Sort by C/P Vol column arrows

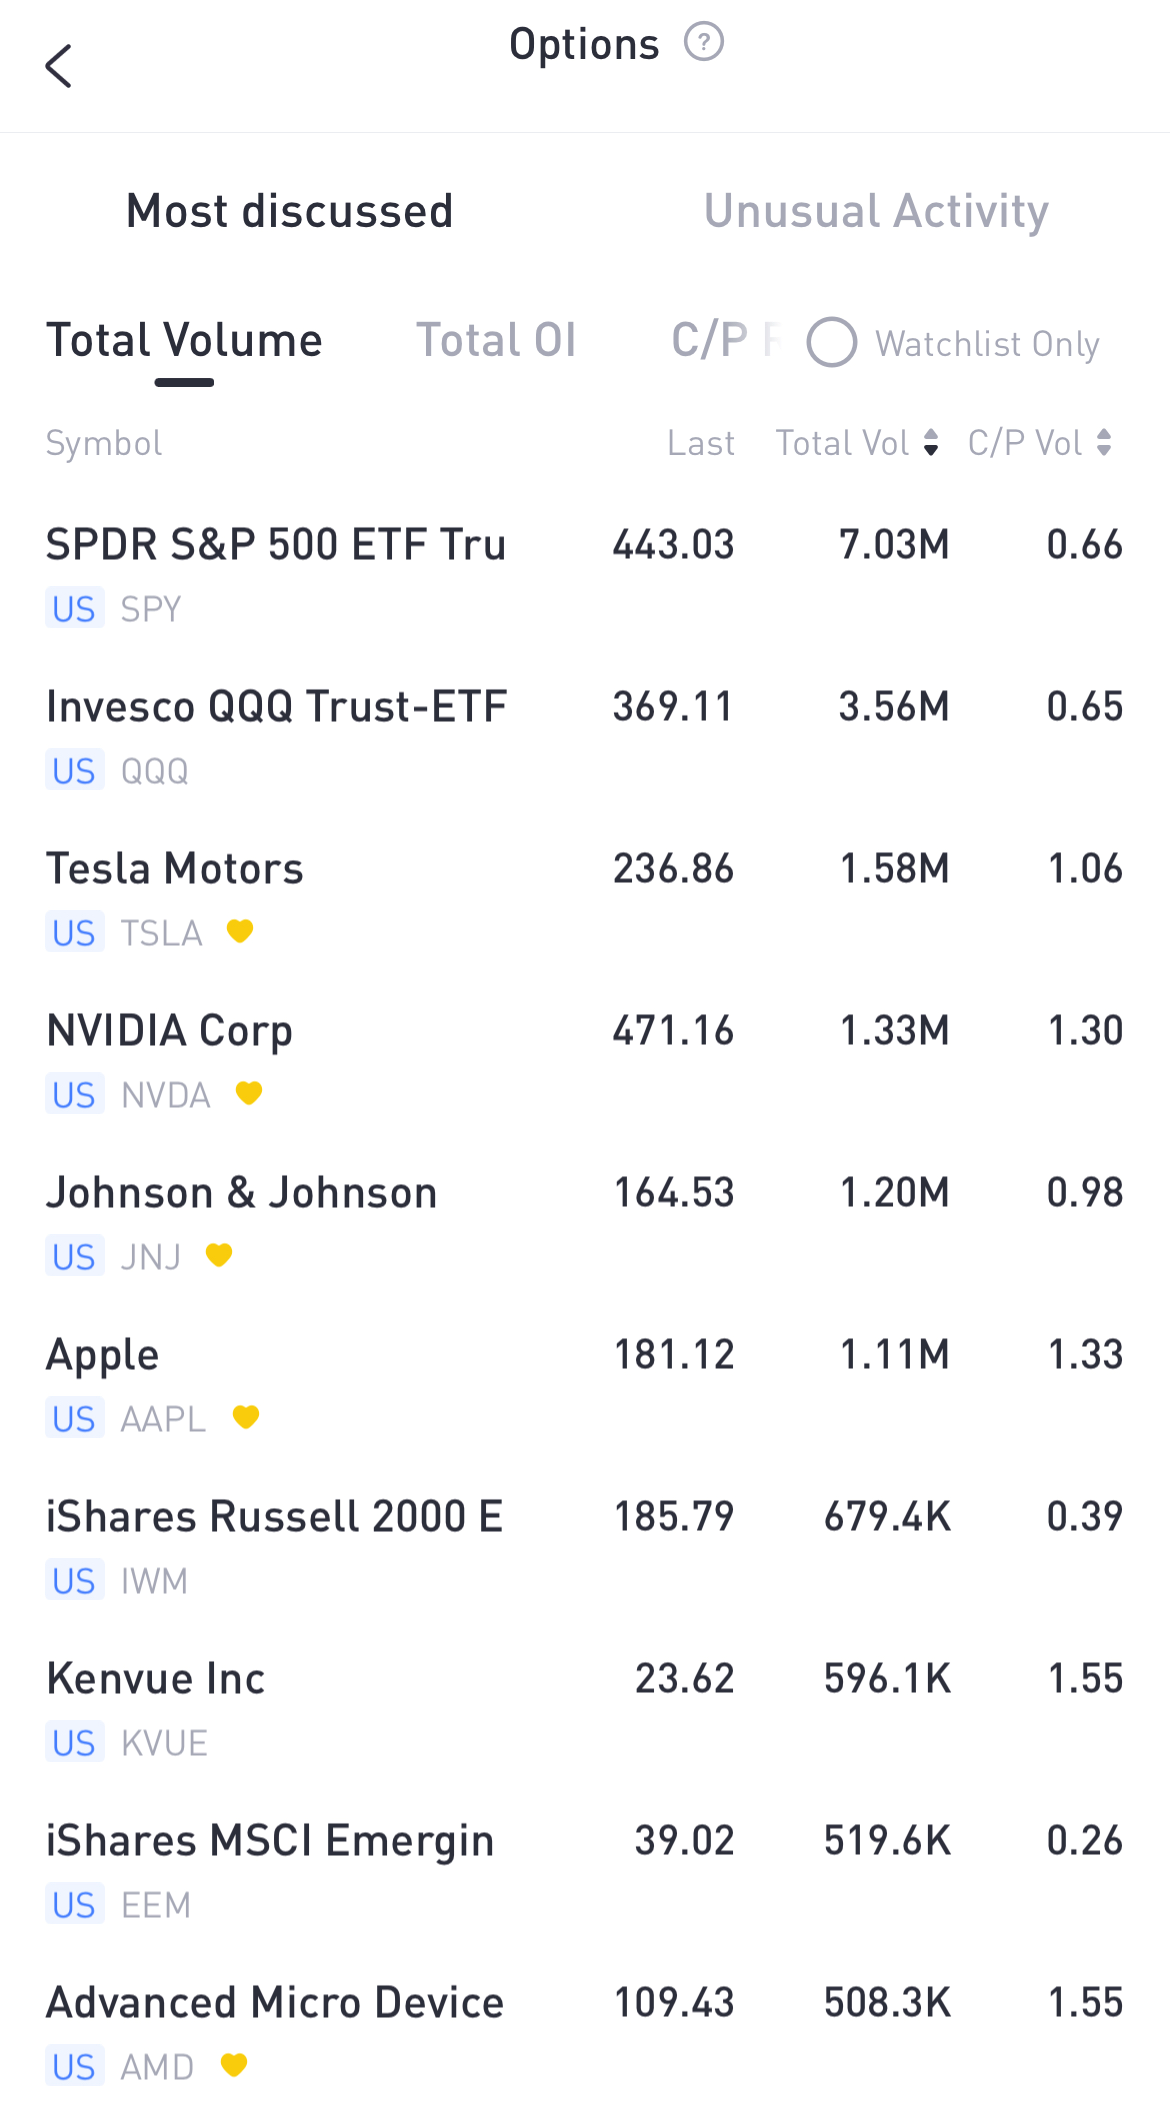pyautogui.click(x=1104, y=443)
